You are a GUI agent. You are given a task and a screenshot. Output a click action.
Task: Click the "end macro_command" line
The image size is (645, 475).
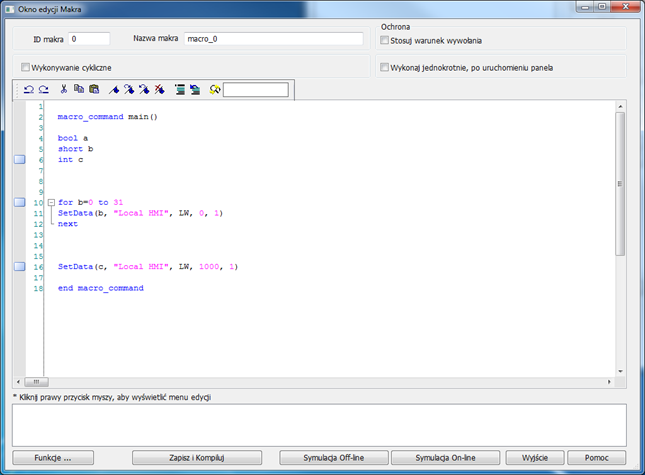point(101,288)
